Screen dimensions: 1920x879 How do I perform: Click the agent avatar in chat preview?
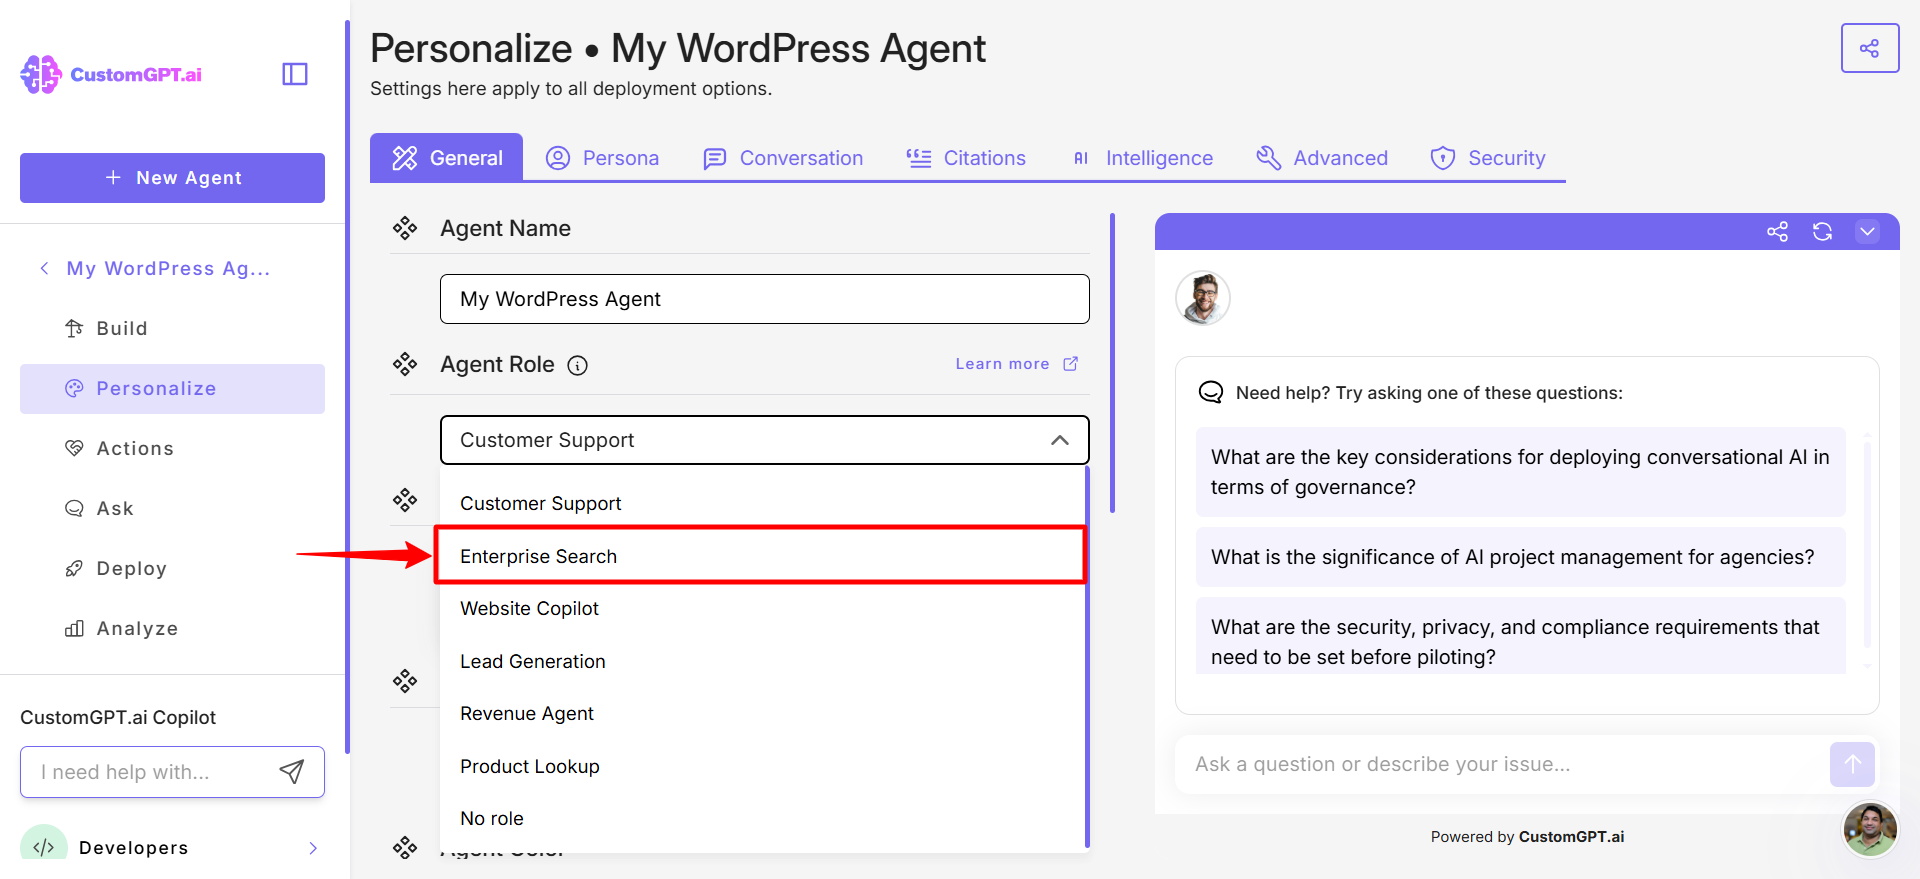click(x=1203, y=298)
